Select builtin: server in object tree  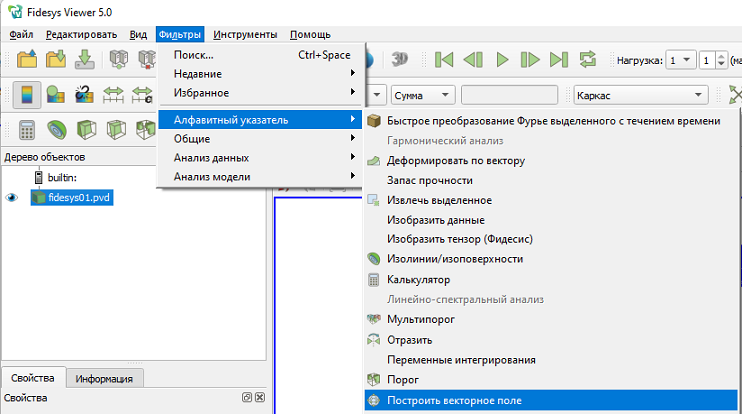tap(62, 177)
